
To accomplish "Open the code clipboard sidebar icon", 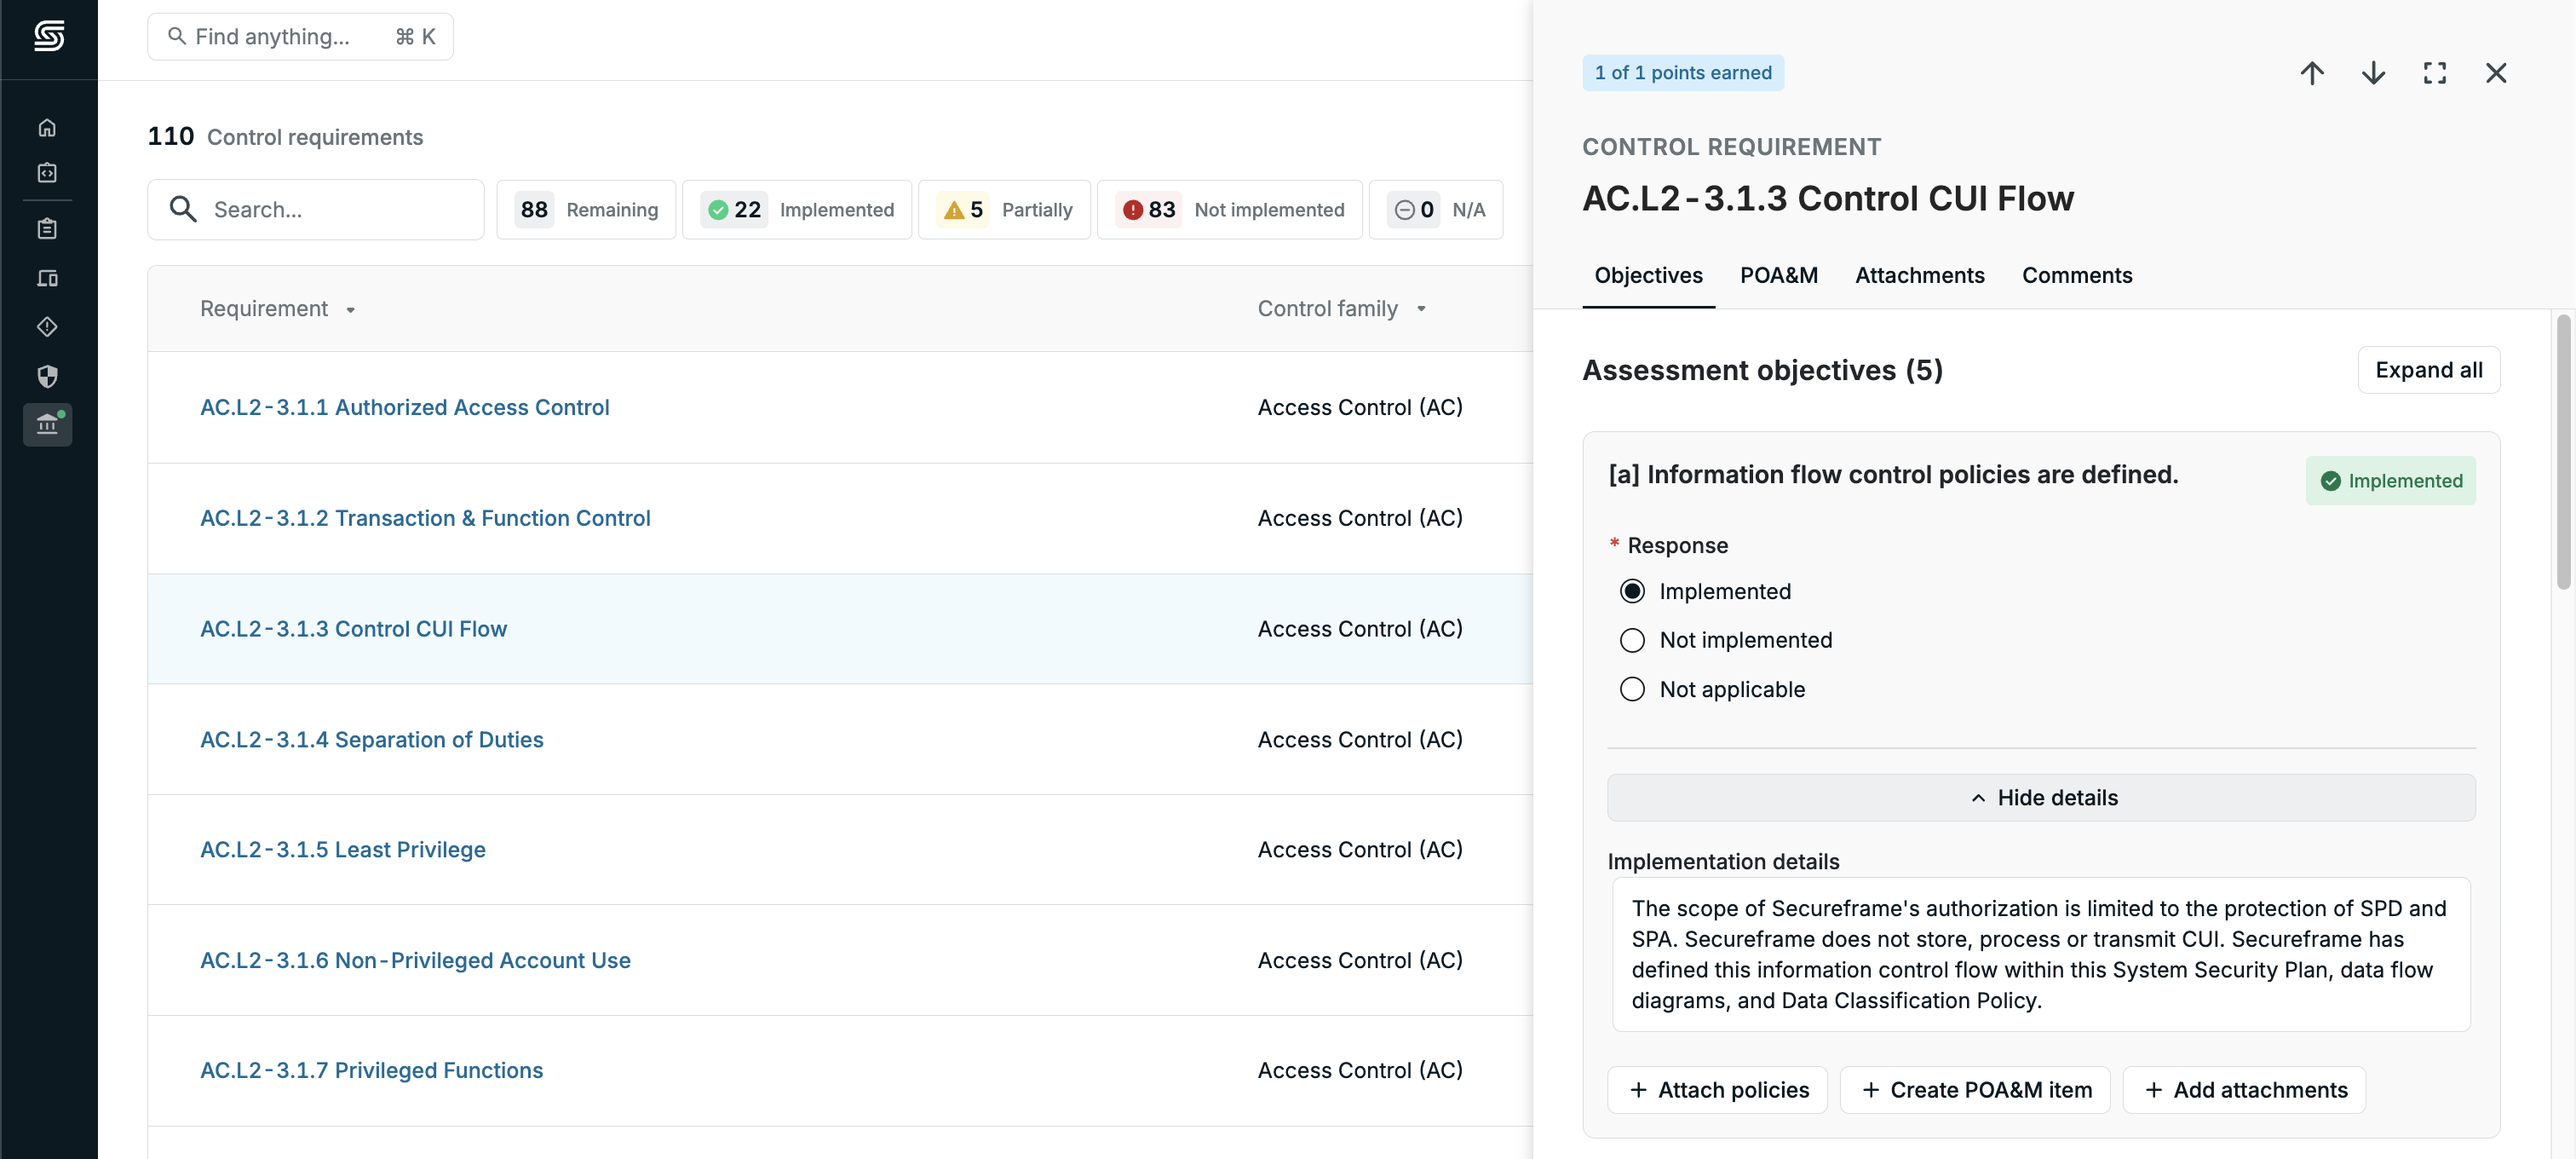I will 47,173.
